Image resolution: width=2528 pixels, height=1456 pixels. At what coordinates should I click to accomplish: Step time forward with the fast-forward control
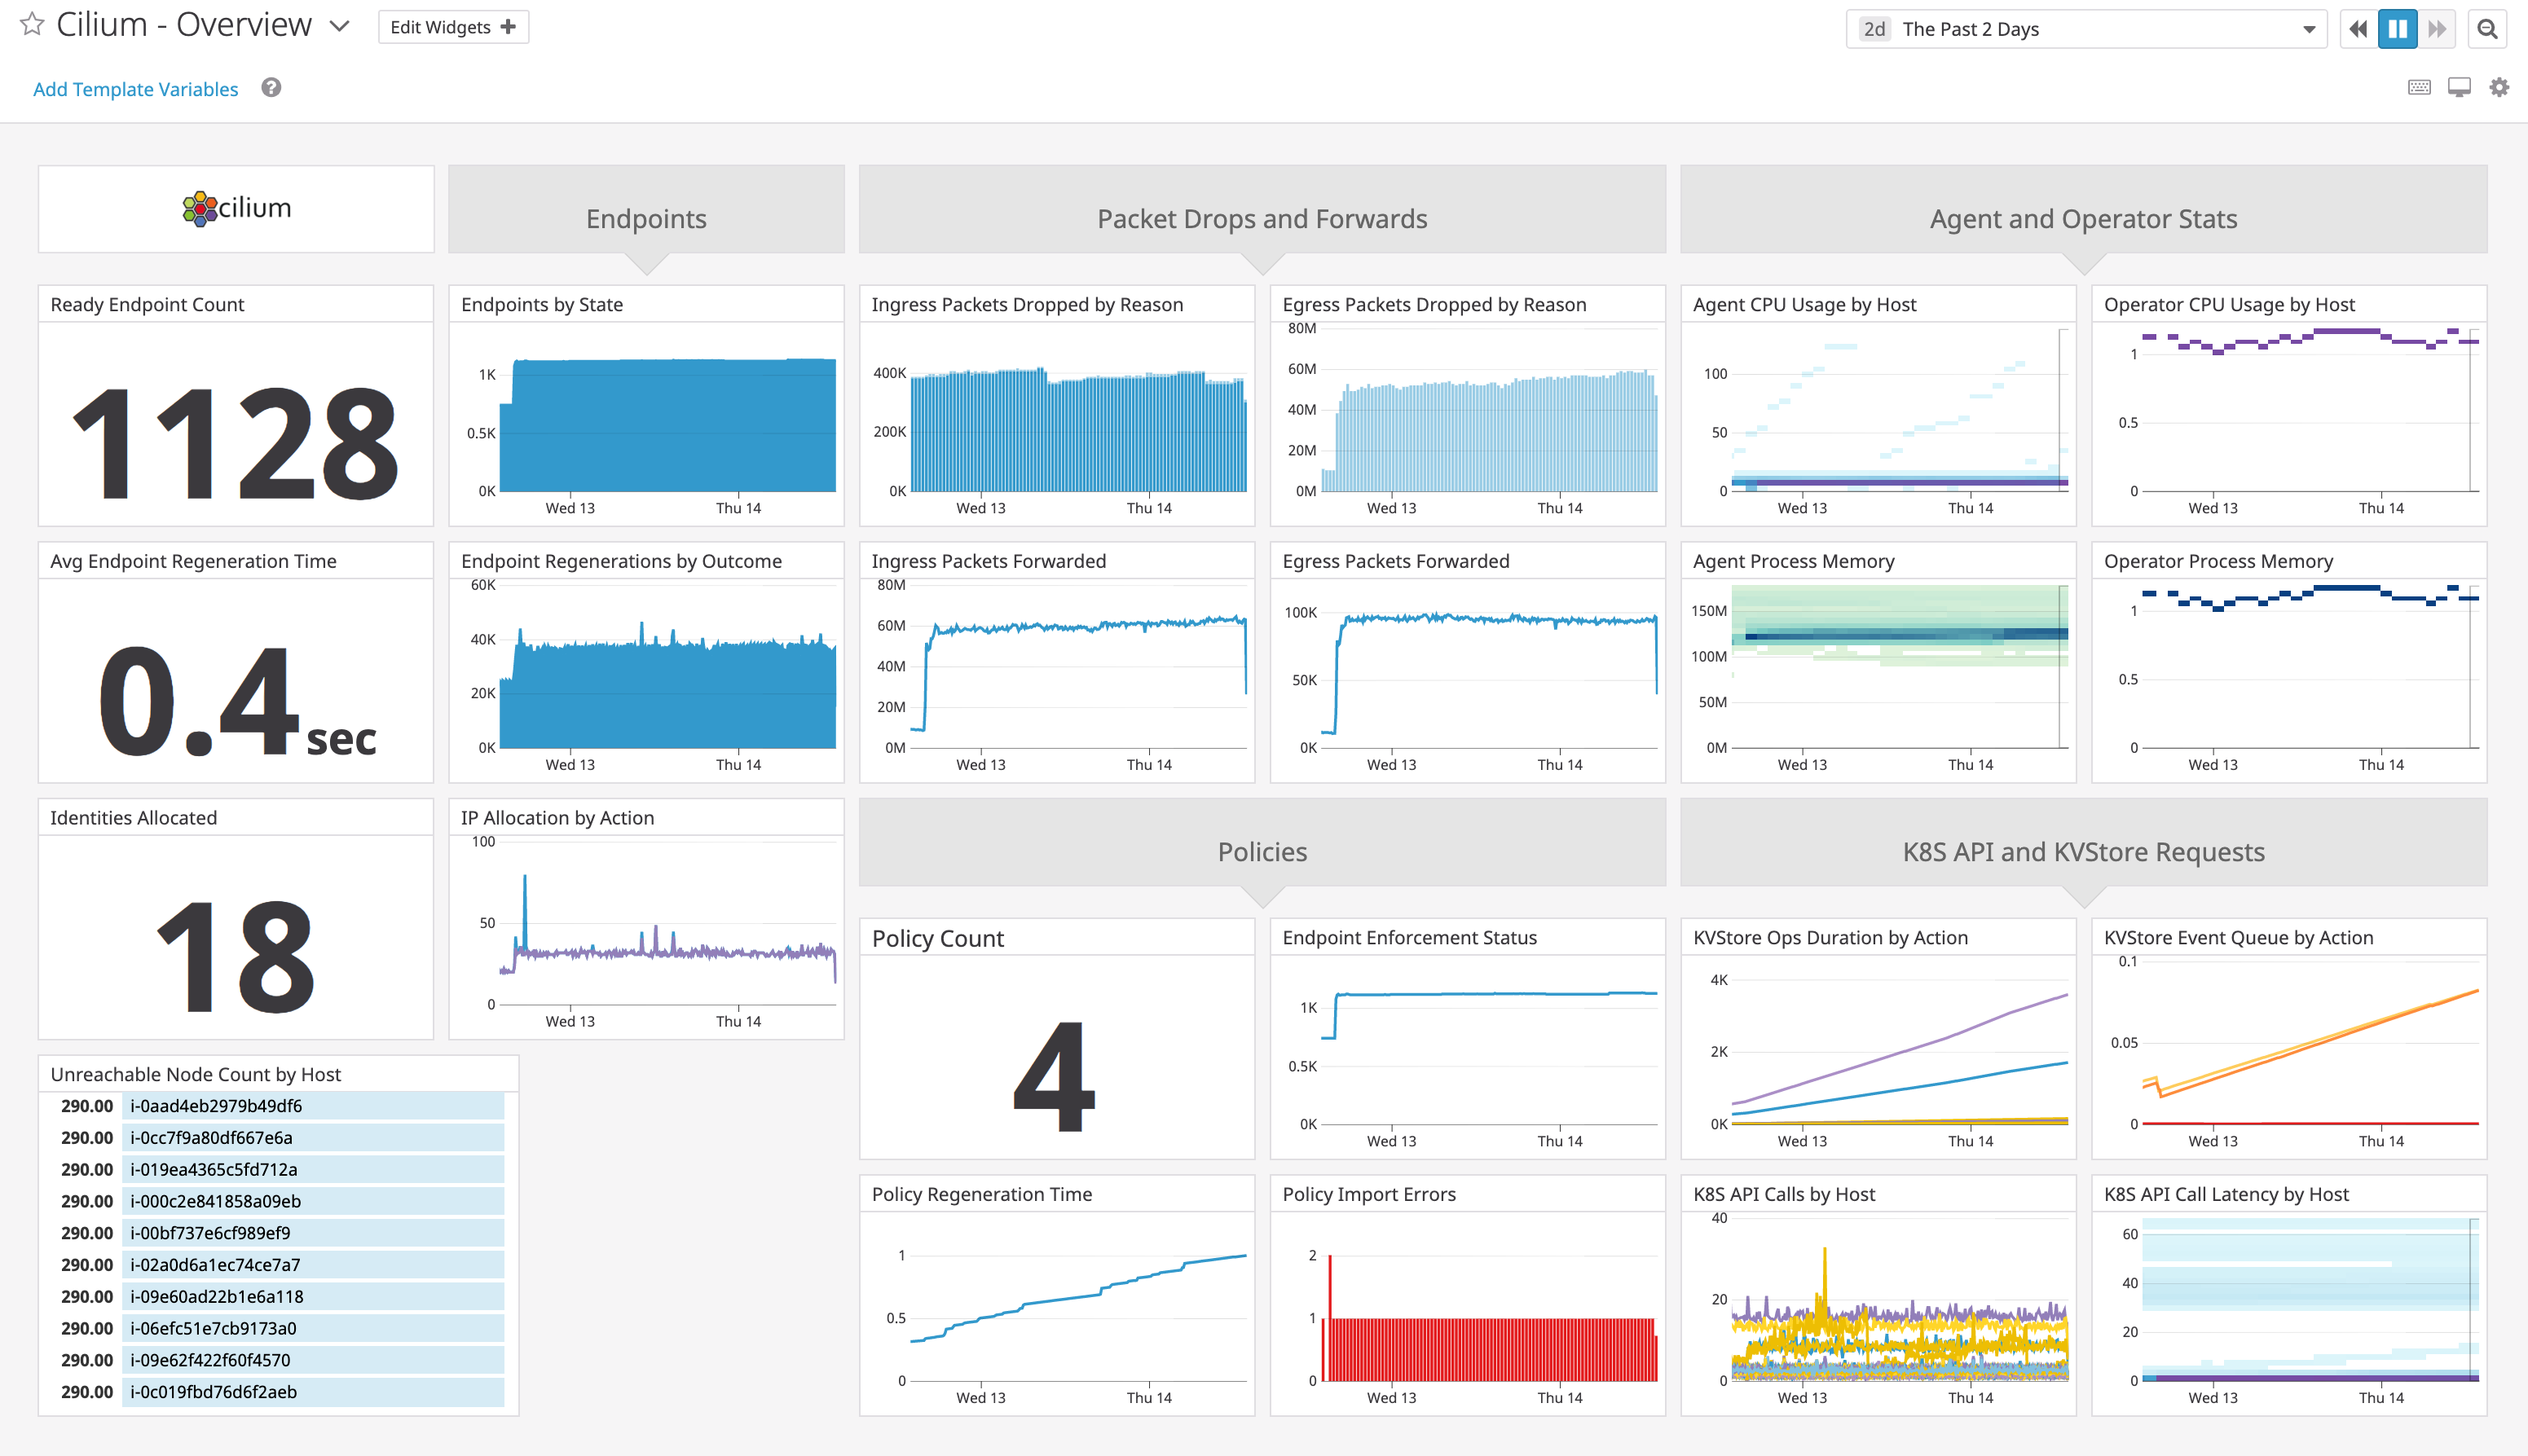(2436, 28)
